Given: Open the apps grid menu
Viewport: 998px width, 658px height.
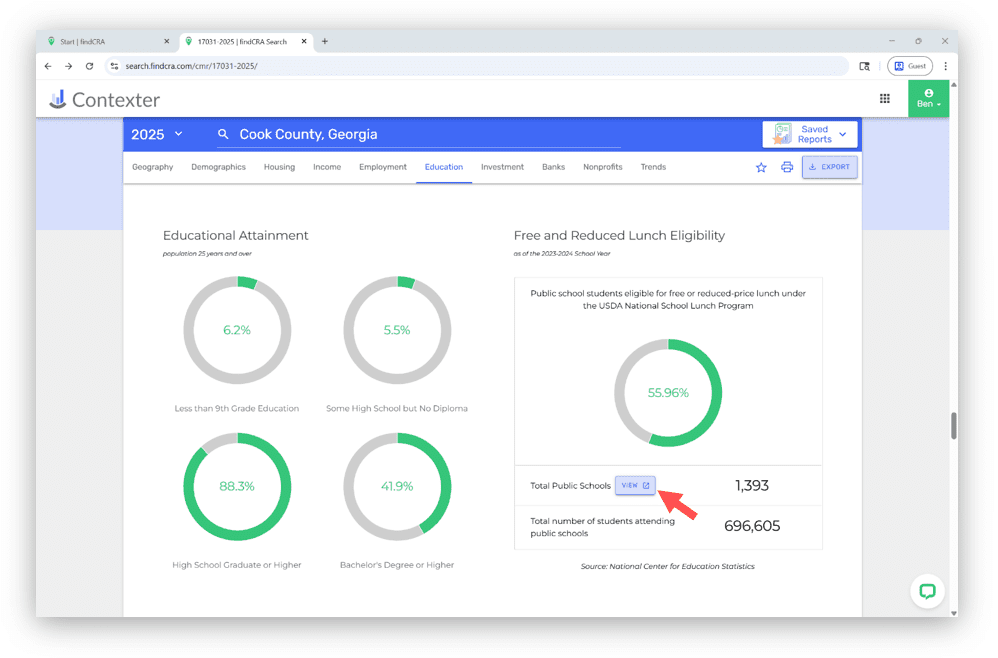Looking at the screenshot, I should (x=885, y=98).
